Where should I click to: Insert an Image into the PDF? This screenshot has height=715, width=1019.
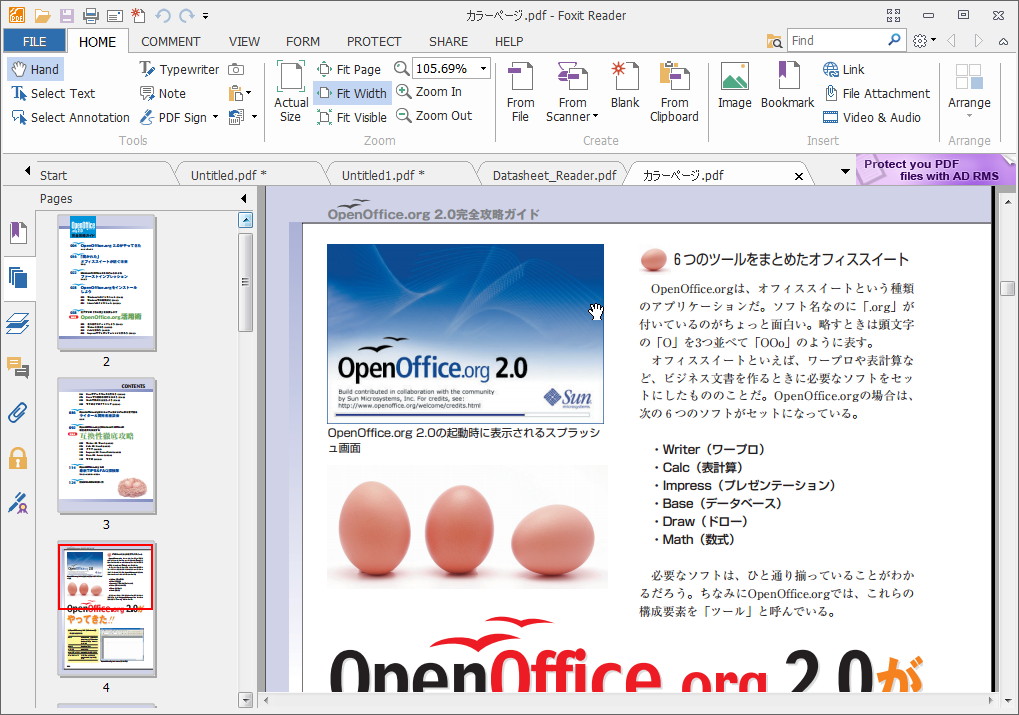734,90
